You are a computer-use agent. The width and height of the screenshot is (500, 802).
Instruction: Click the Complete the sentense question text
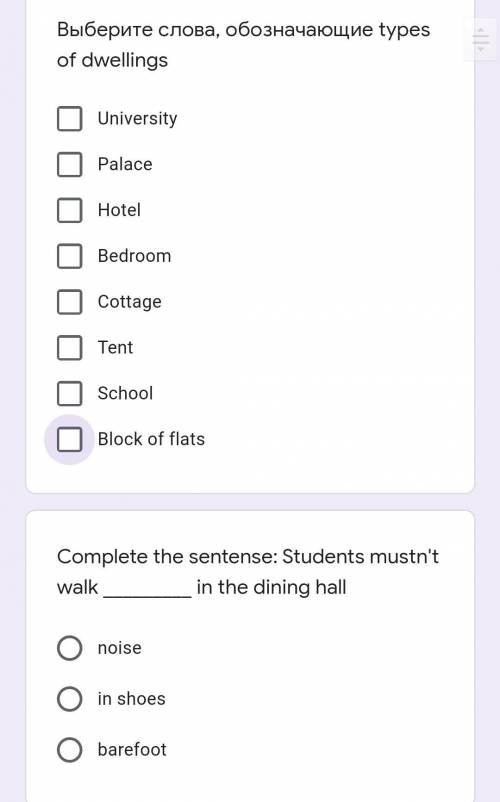tap(248, 572)
